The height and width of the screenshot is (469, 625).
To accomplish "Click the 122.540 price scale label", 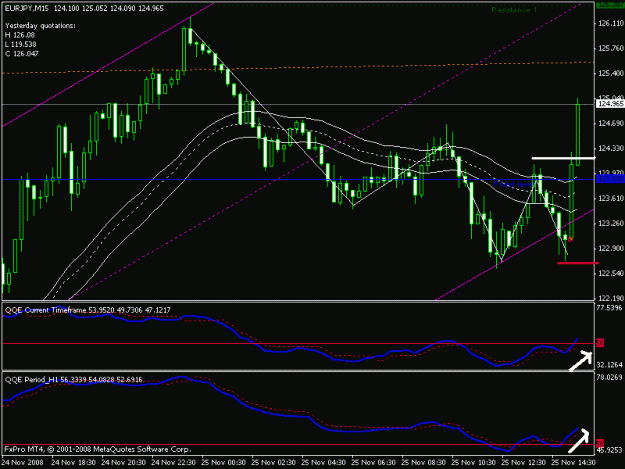I will pos(611,273).
